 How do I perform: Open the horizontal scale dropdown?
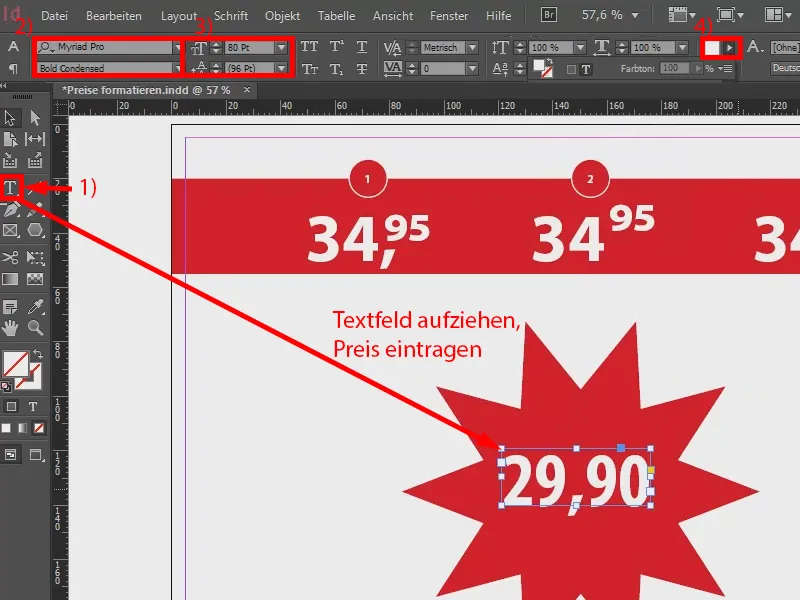pos(683,47)
